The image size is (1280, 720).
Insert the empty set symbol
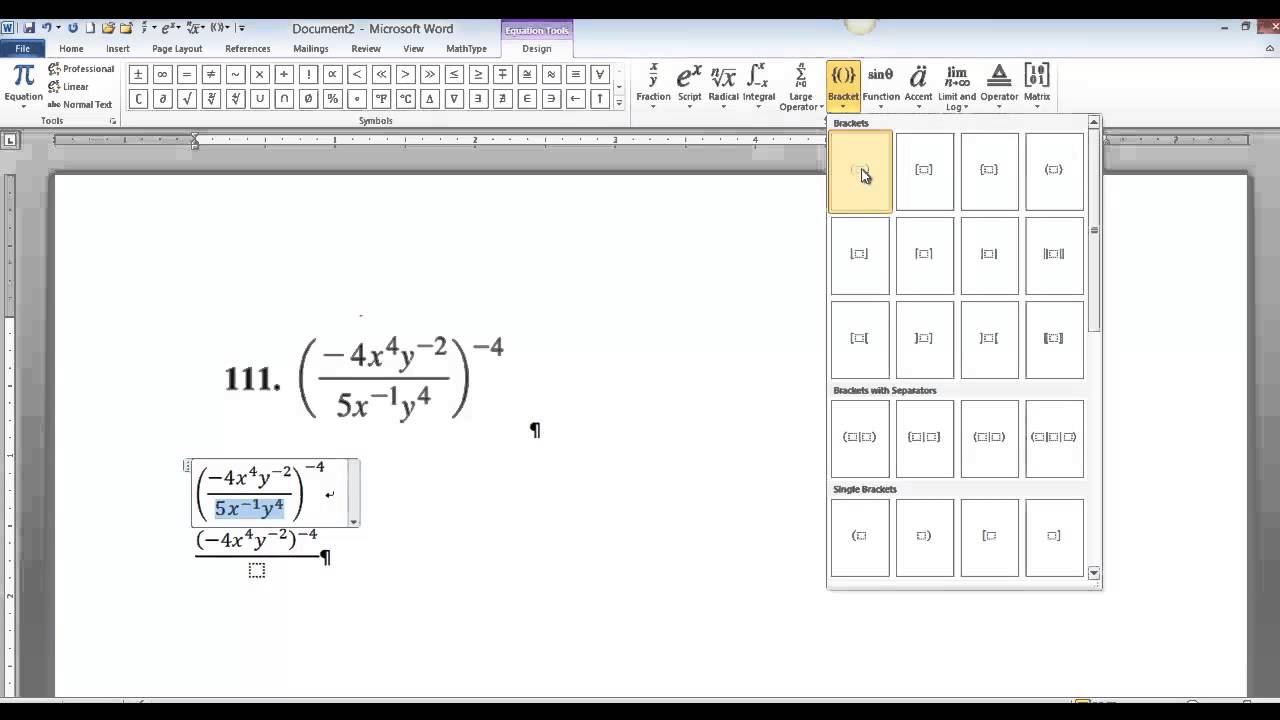click(x=308, y=98)
